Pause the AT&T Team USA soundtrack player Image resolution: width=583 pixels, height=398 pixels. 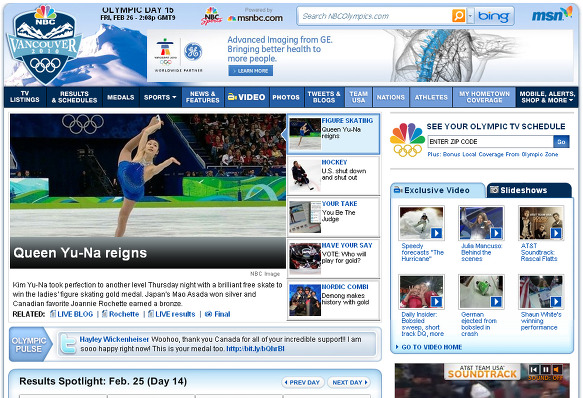545,369
